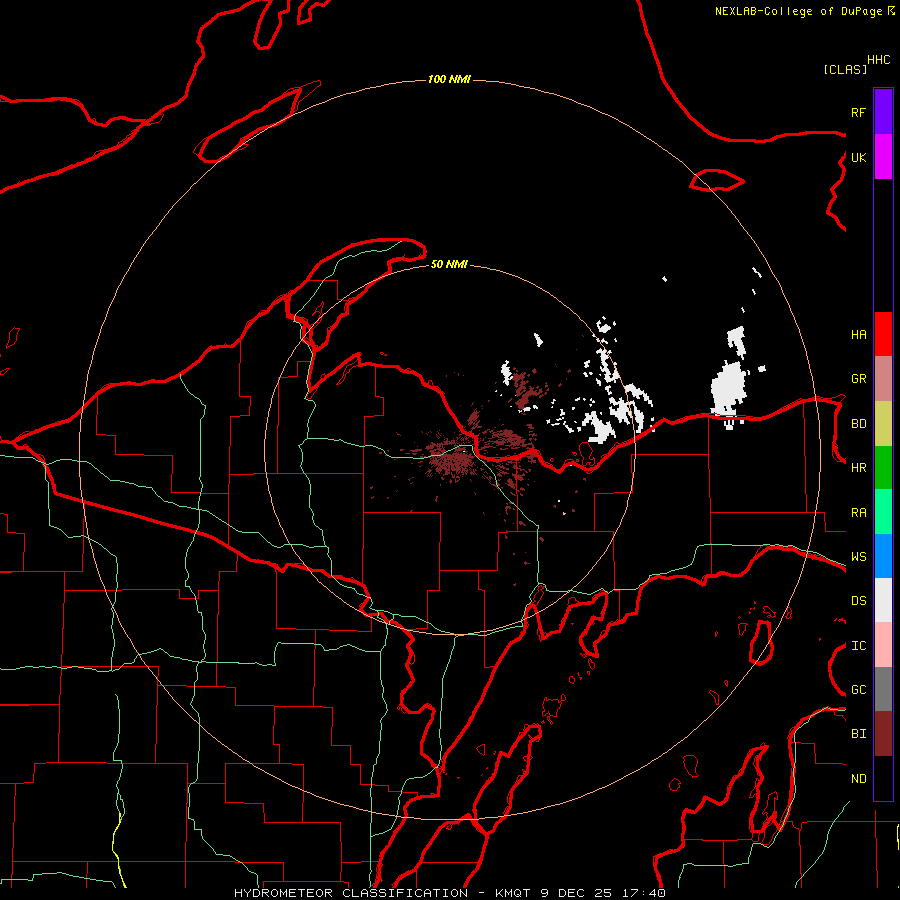The width and height of the screenshot is (900, 900).
Task: Click the Hydrometeor Classification KMQT timestamp caption
Action: pos(449,893)
